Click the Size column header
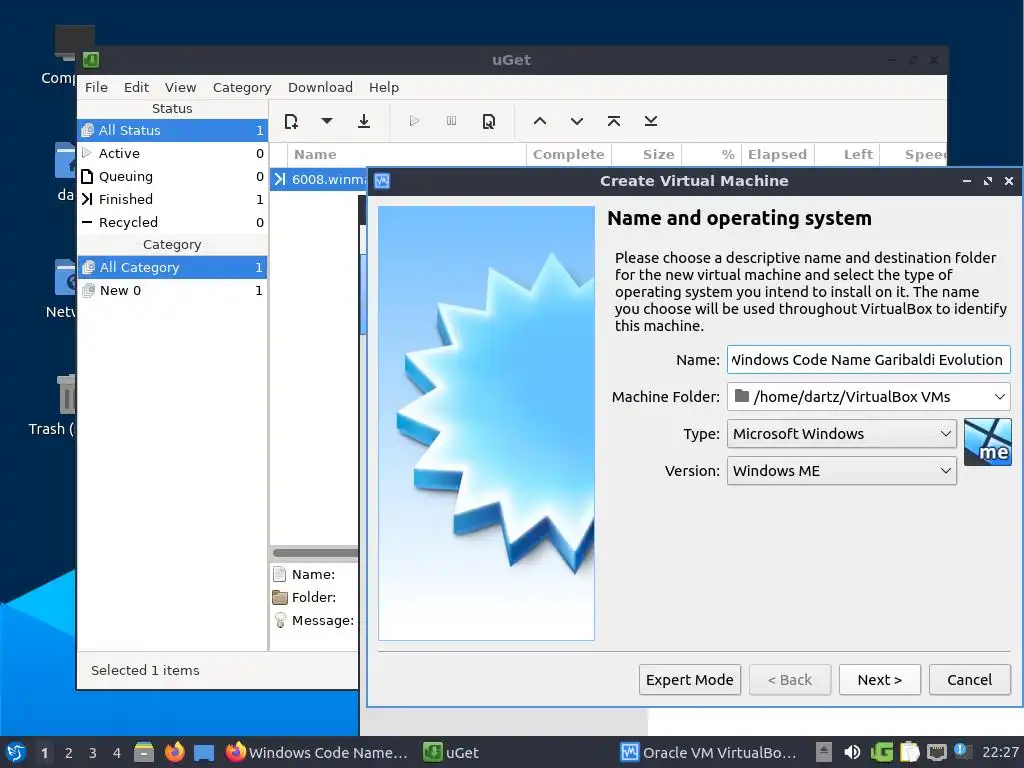 click(x=647, y=154)
